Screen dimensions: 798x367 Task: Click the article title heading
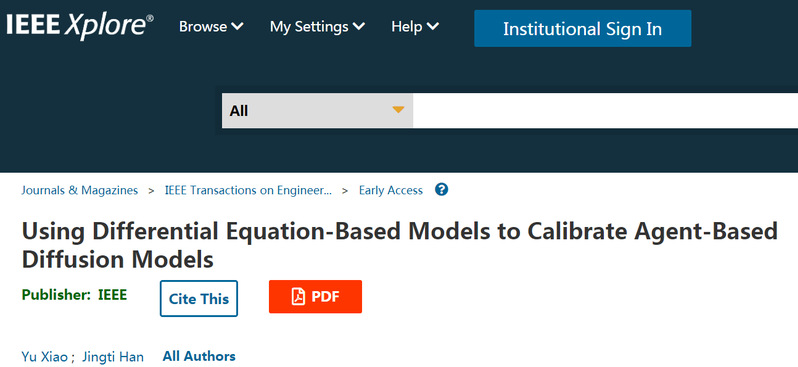[400, 245]
